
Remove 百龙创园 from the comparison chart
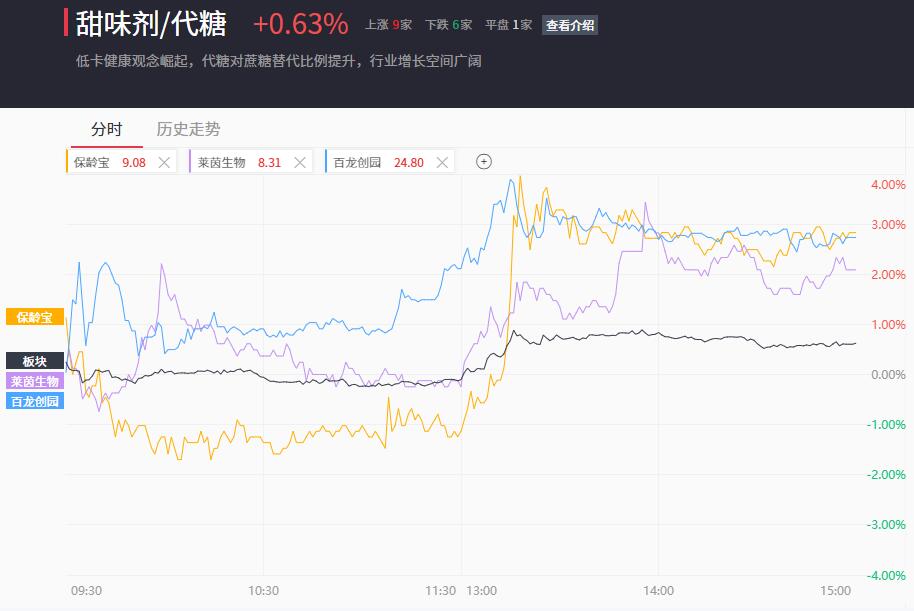point(442,163)
